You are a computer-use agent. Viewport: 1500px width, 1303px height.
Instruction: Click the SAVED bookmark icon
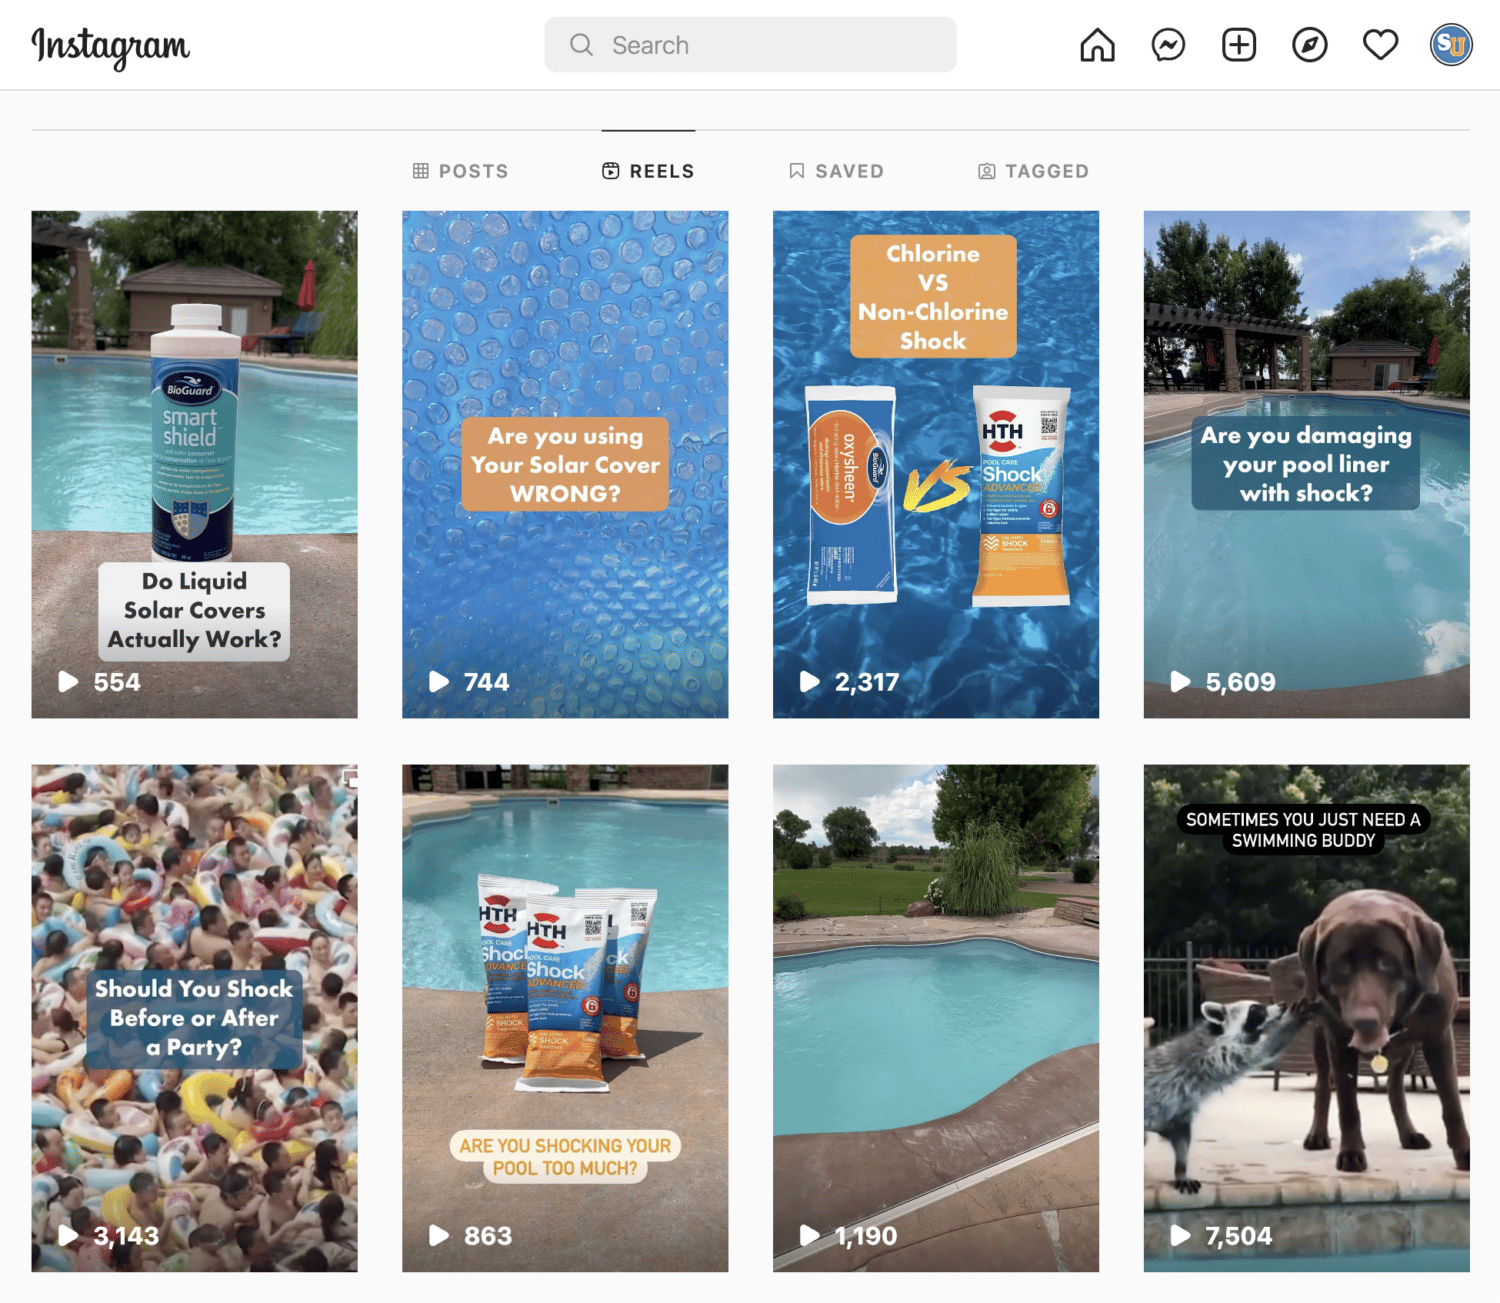pyautogui.click(x=797, y=171)
